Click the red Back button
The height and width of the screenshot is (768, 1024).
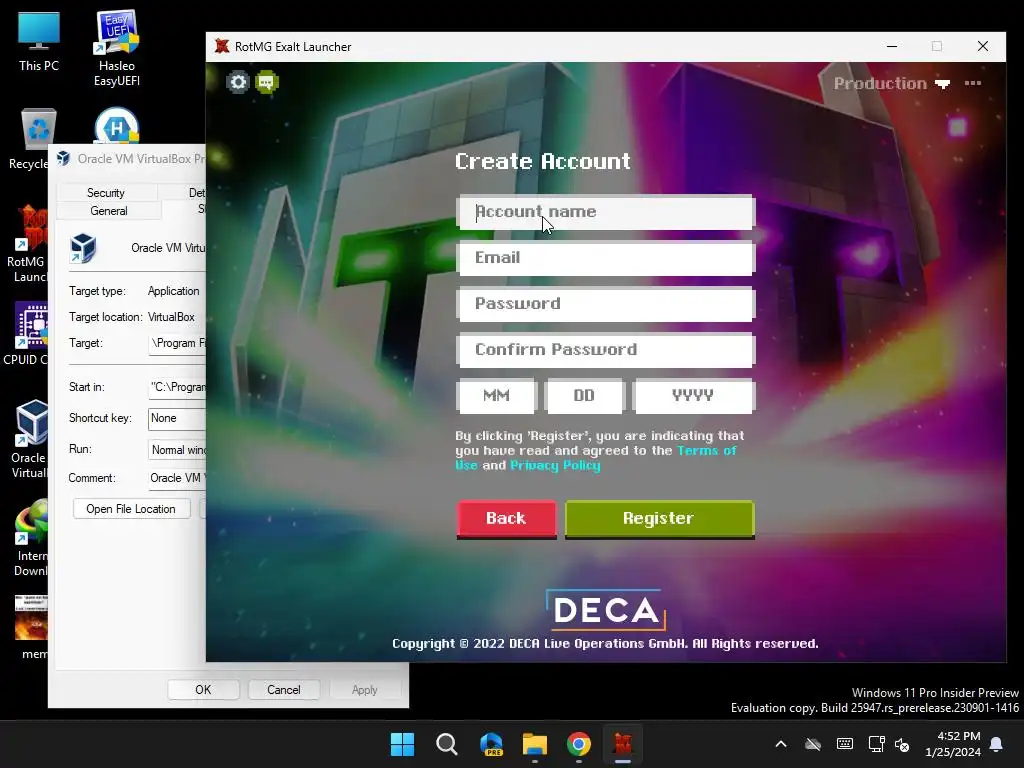point(506,519)
